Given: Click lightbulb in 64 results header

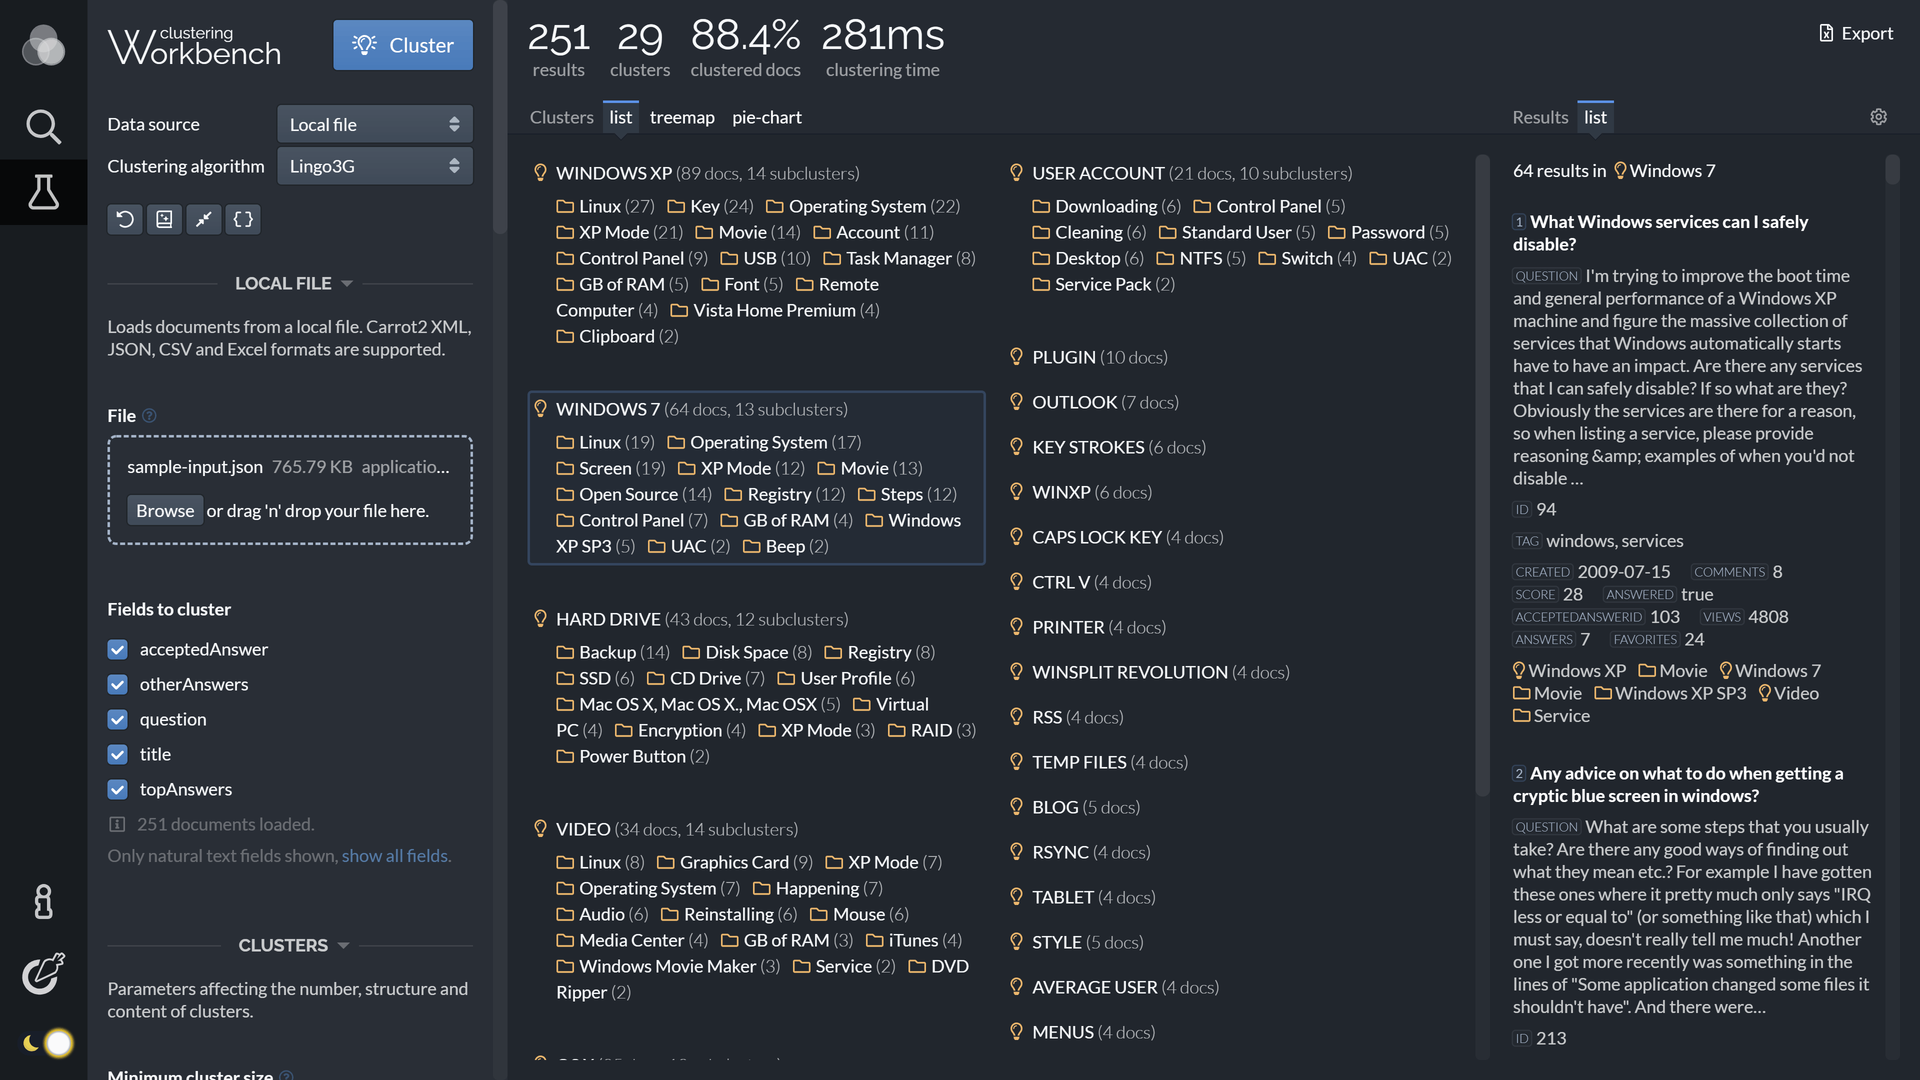Looking at the screenshot, I should pyautogui.click(x=1620, y=170).
